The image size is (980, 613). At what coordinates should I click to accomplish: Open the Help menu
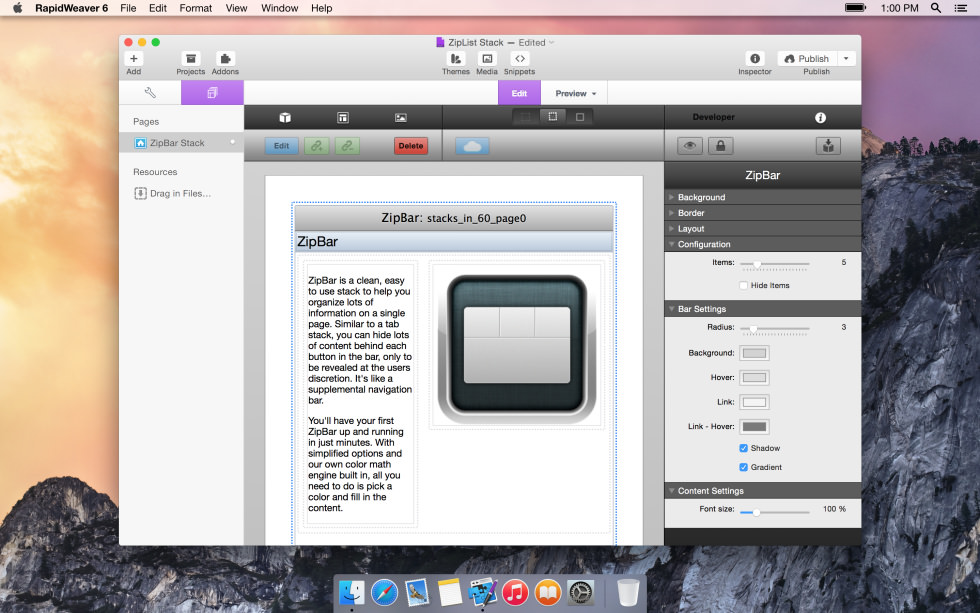tap(321, 8)
